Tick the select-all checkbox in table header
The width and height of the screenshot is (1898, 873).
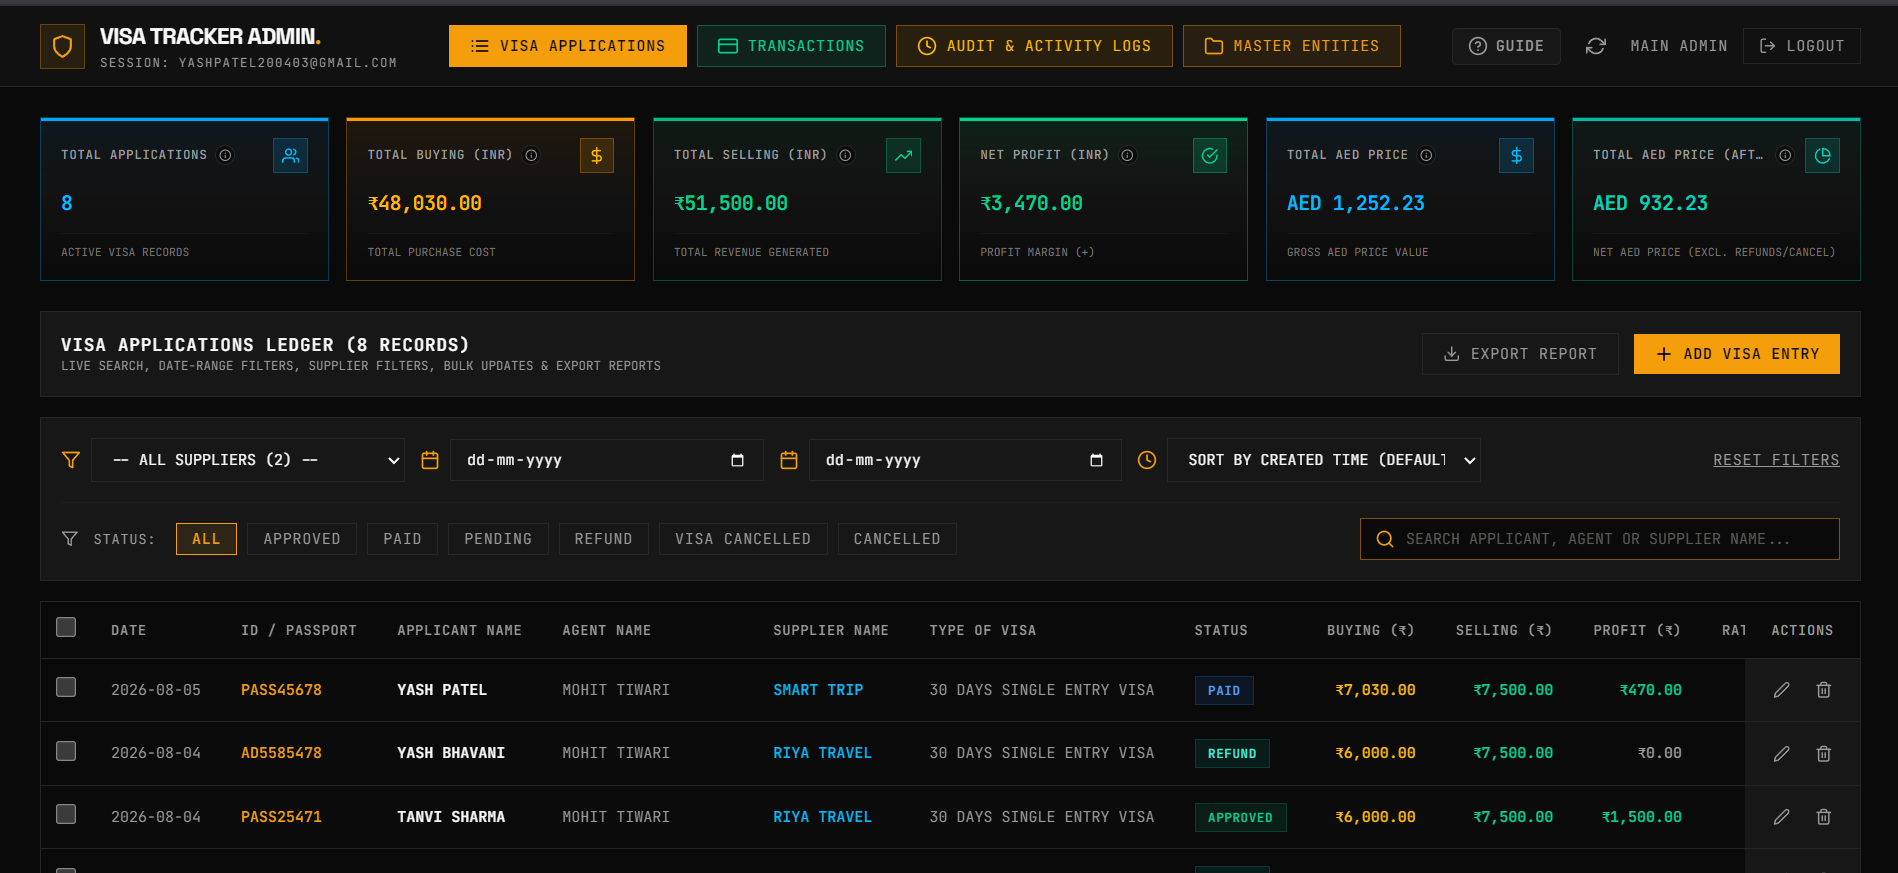(66, 627)
